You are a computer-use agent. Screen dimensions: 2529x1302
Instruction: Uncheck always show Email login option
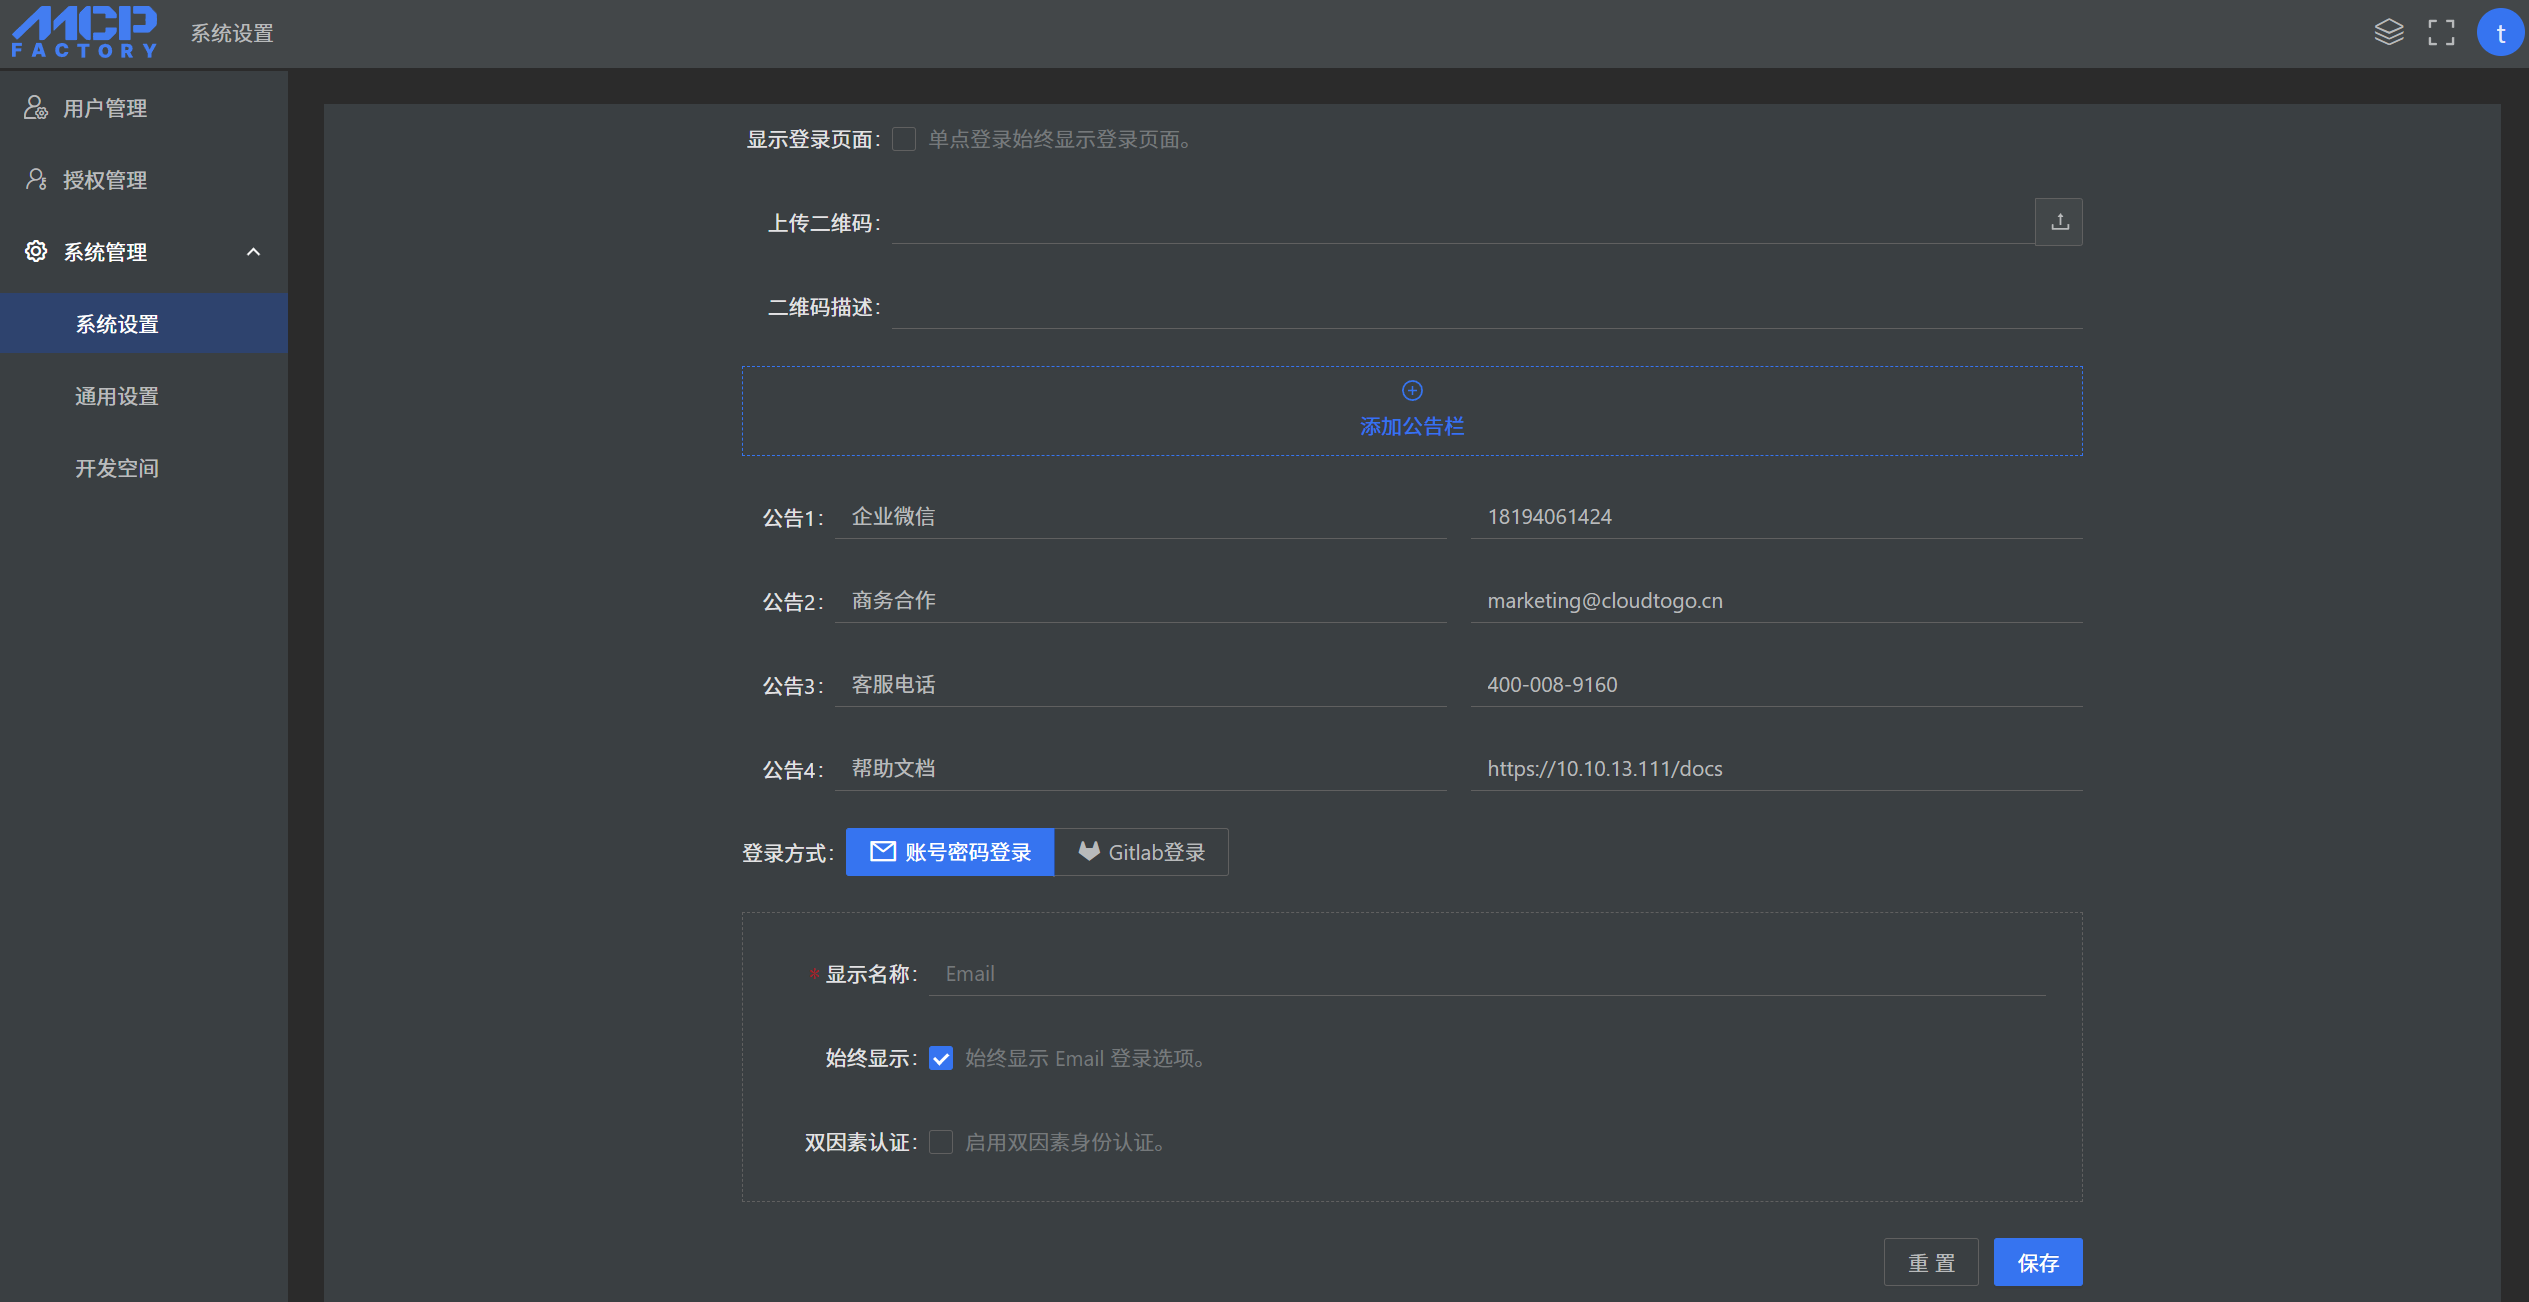tap(941, 1058)
